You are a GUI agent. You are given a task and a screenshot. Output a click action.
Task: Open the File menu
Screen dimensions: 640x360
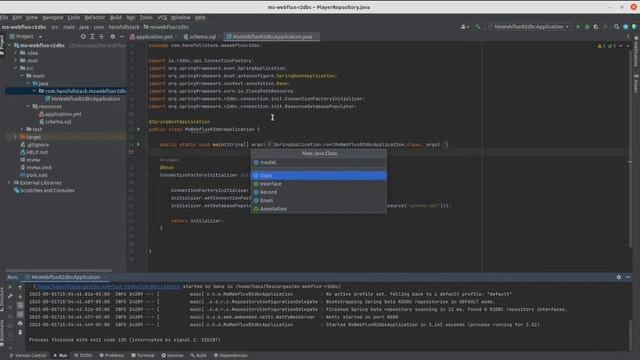[x=4, y=18]
